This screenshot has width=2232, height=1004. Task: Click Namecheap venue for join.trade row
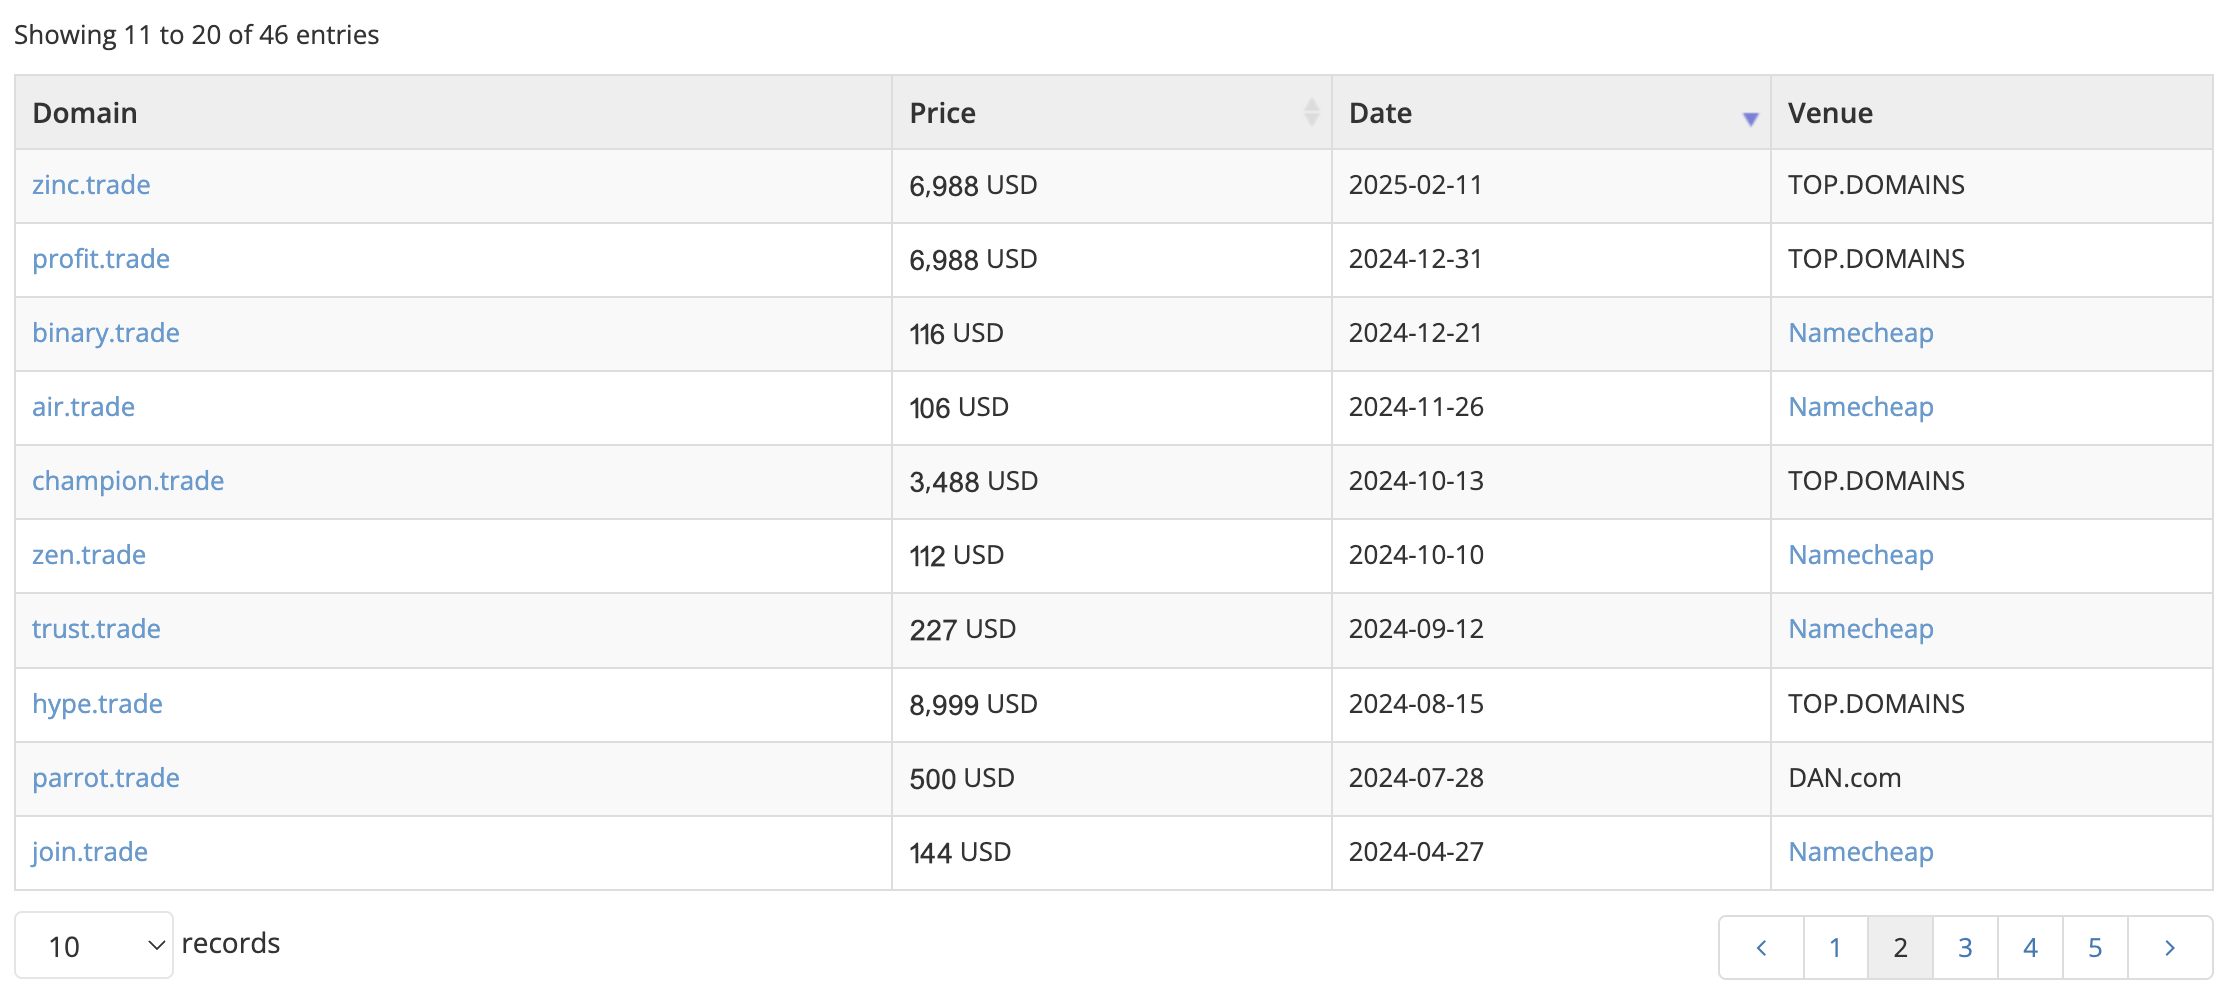click(1860, 852)
